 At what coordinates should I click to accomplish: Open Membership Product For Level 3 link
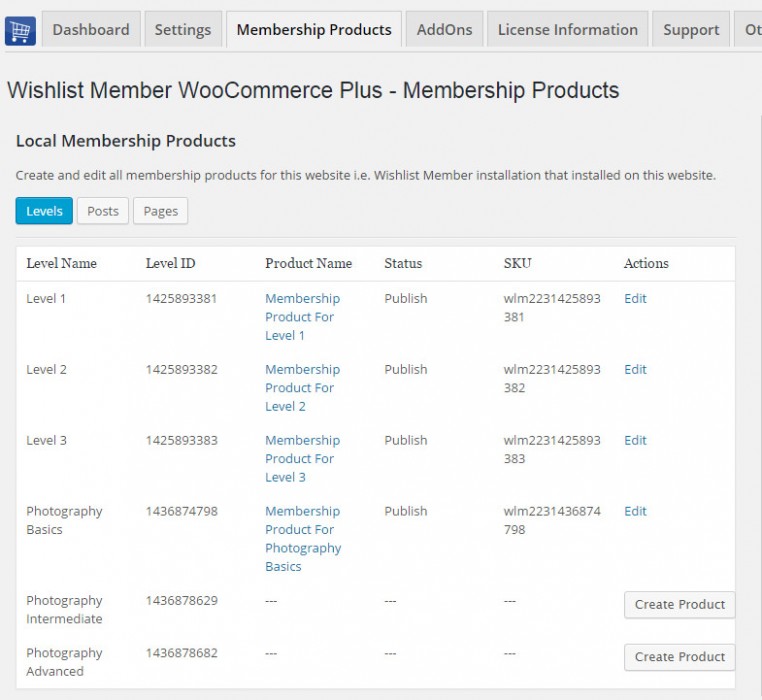coord(302,459)
